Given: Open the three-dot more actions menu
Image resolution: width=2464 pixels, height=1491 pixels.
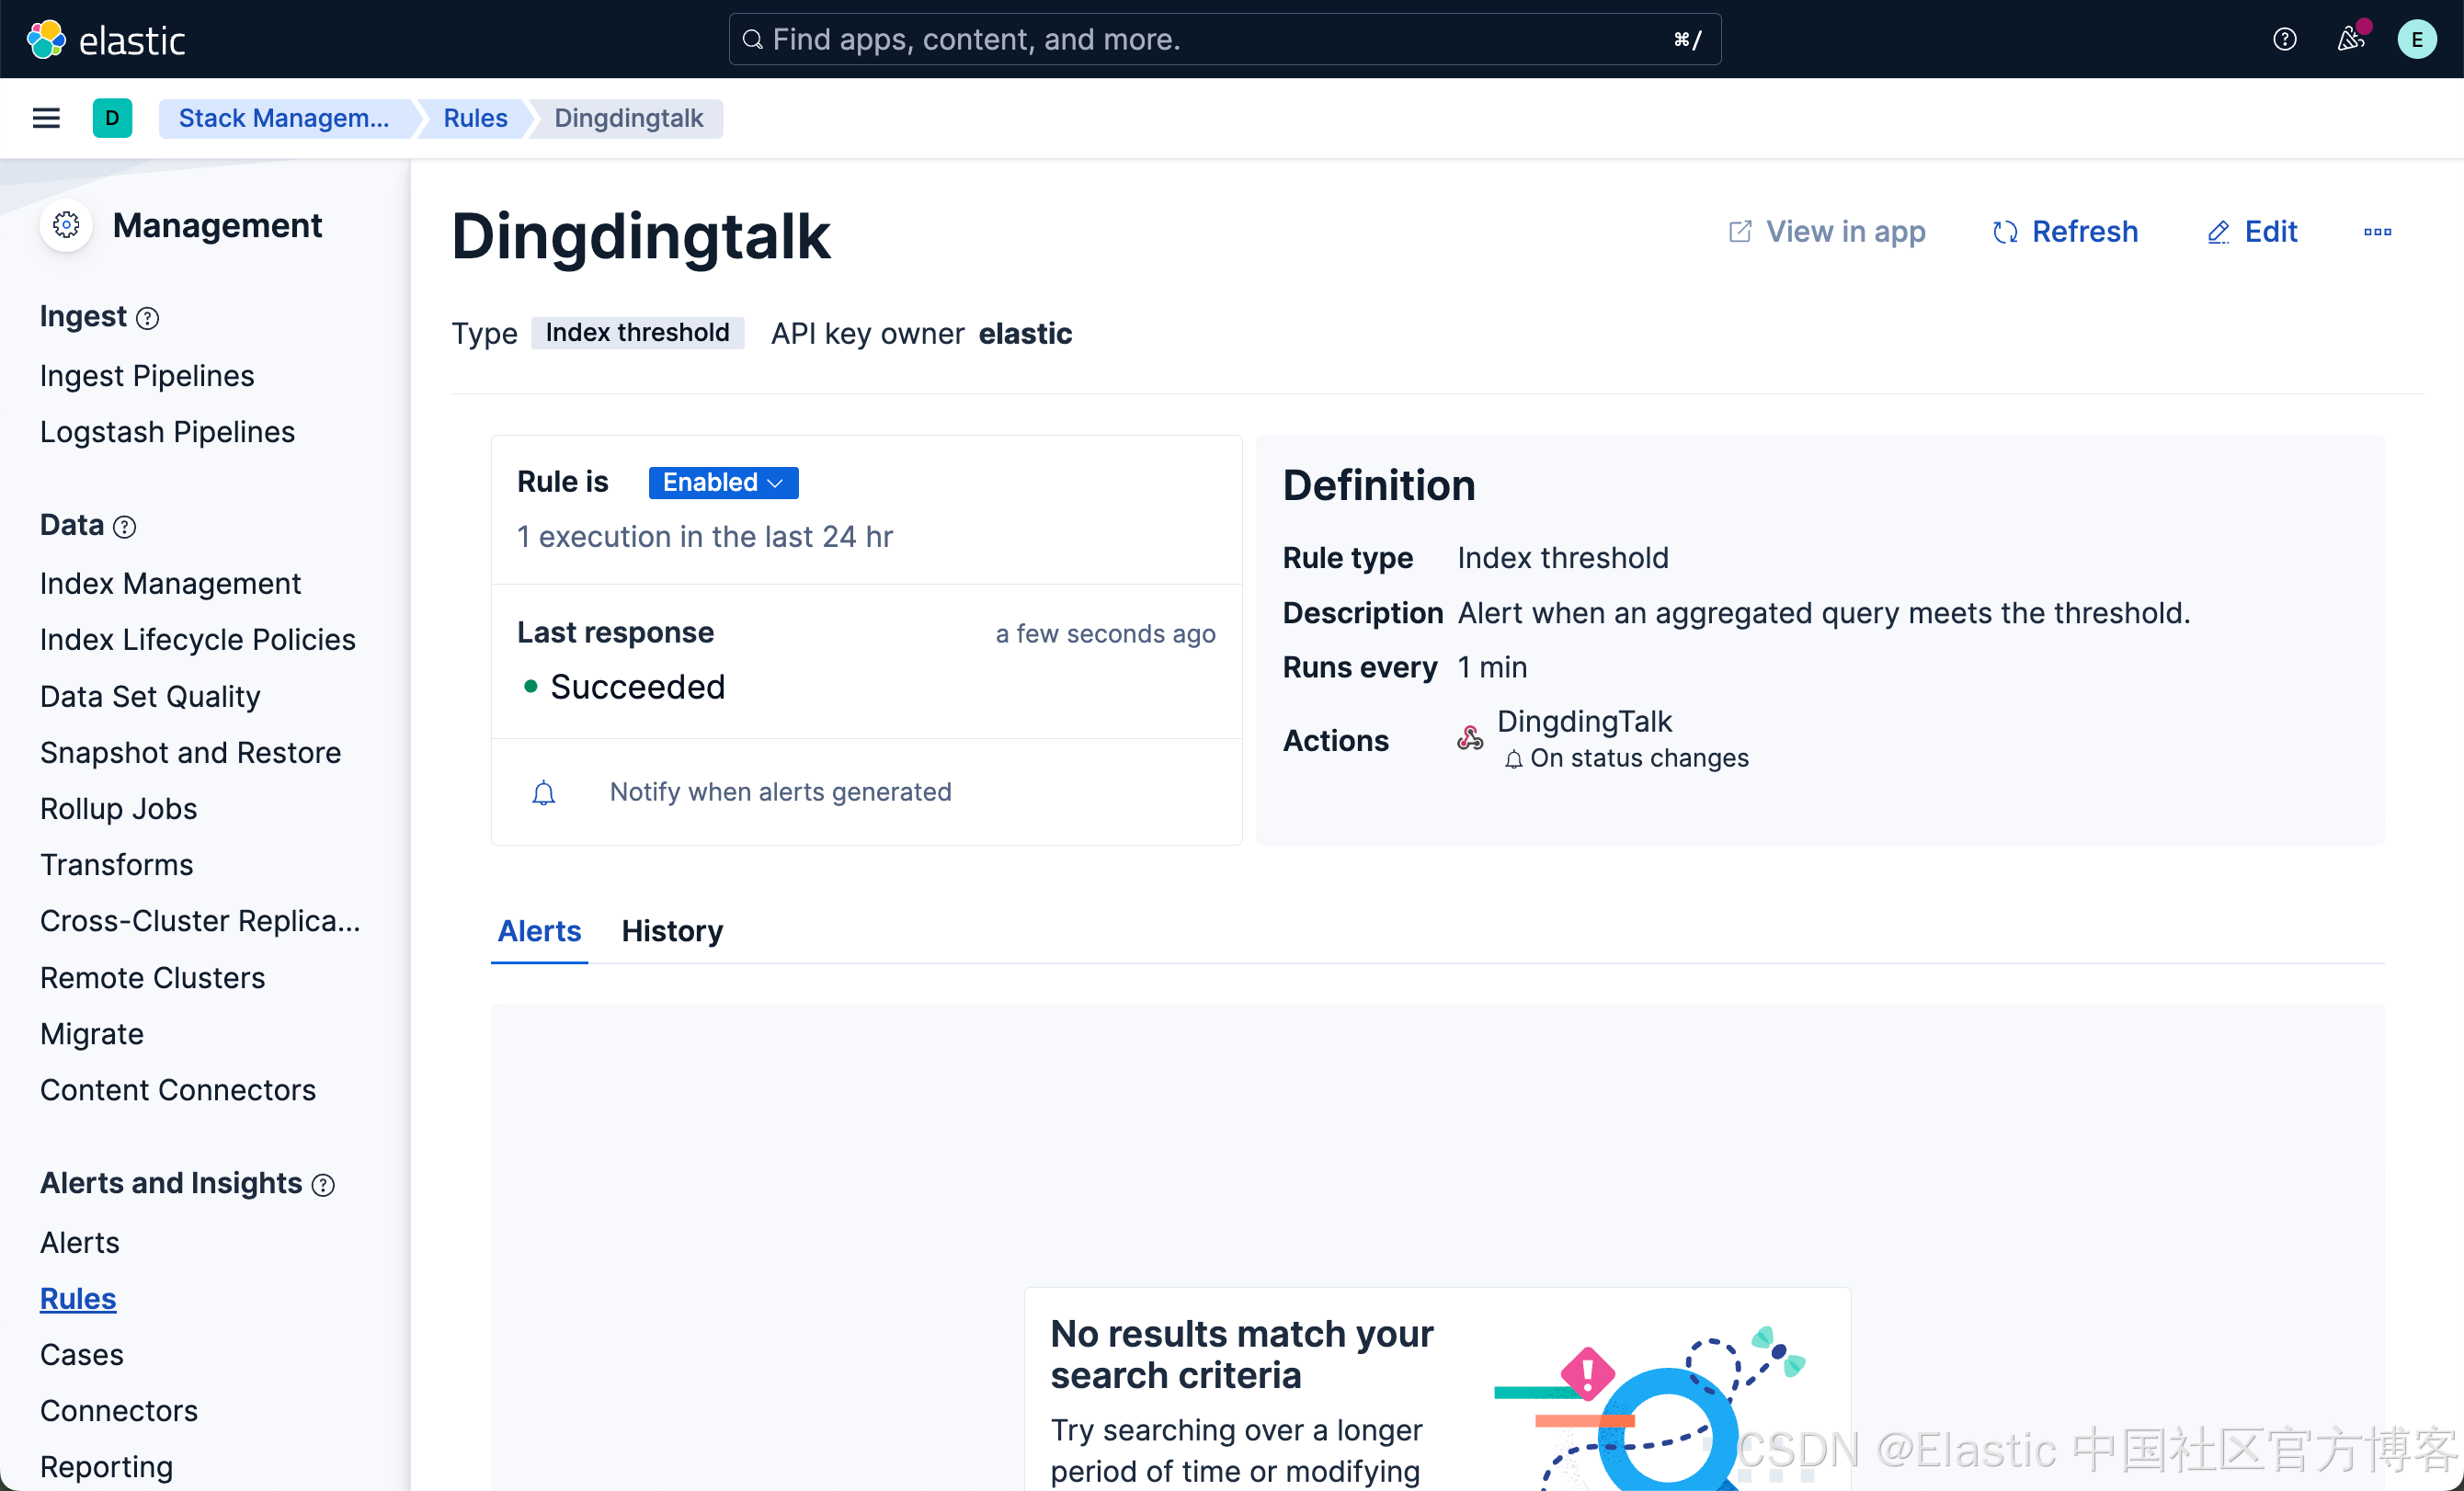Looking at the screenshot, I should [2377, 232].
